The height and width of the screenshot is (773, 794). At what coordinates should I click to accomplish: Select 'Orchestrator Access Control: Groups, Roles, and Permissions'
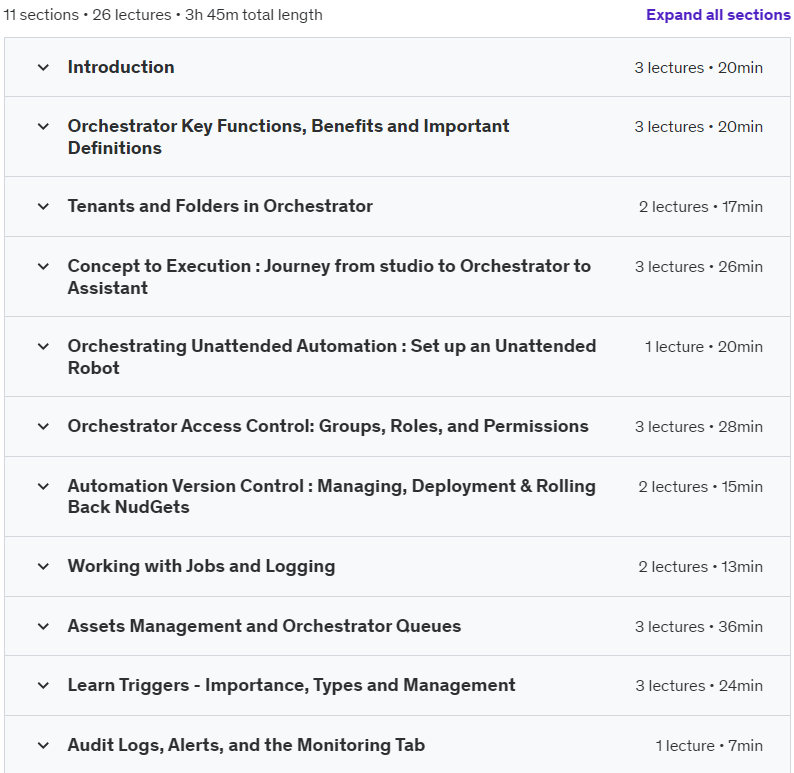328,426
